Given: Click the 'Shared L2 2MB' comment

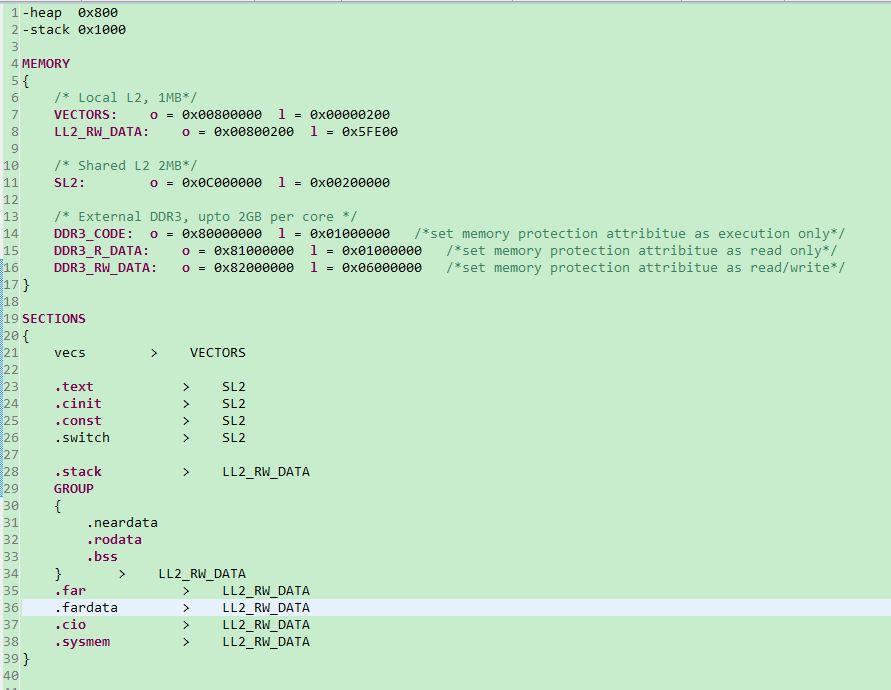Looking at the screenshot, I should click(126, 166).
